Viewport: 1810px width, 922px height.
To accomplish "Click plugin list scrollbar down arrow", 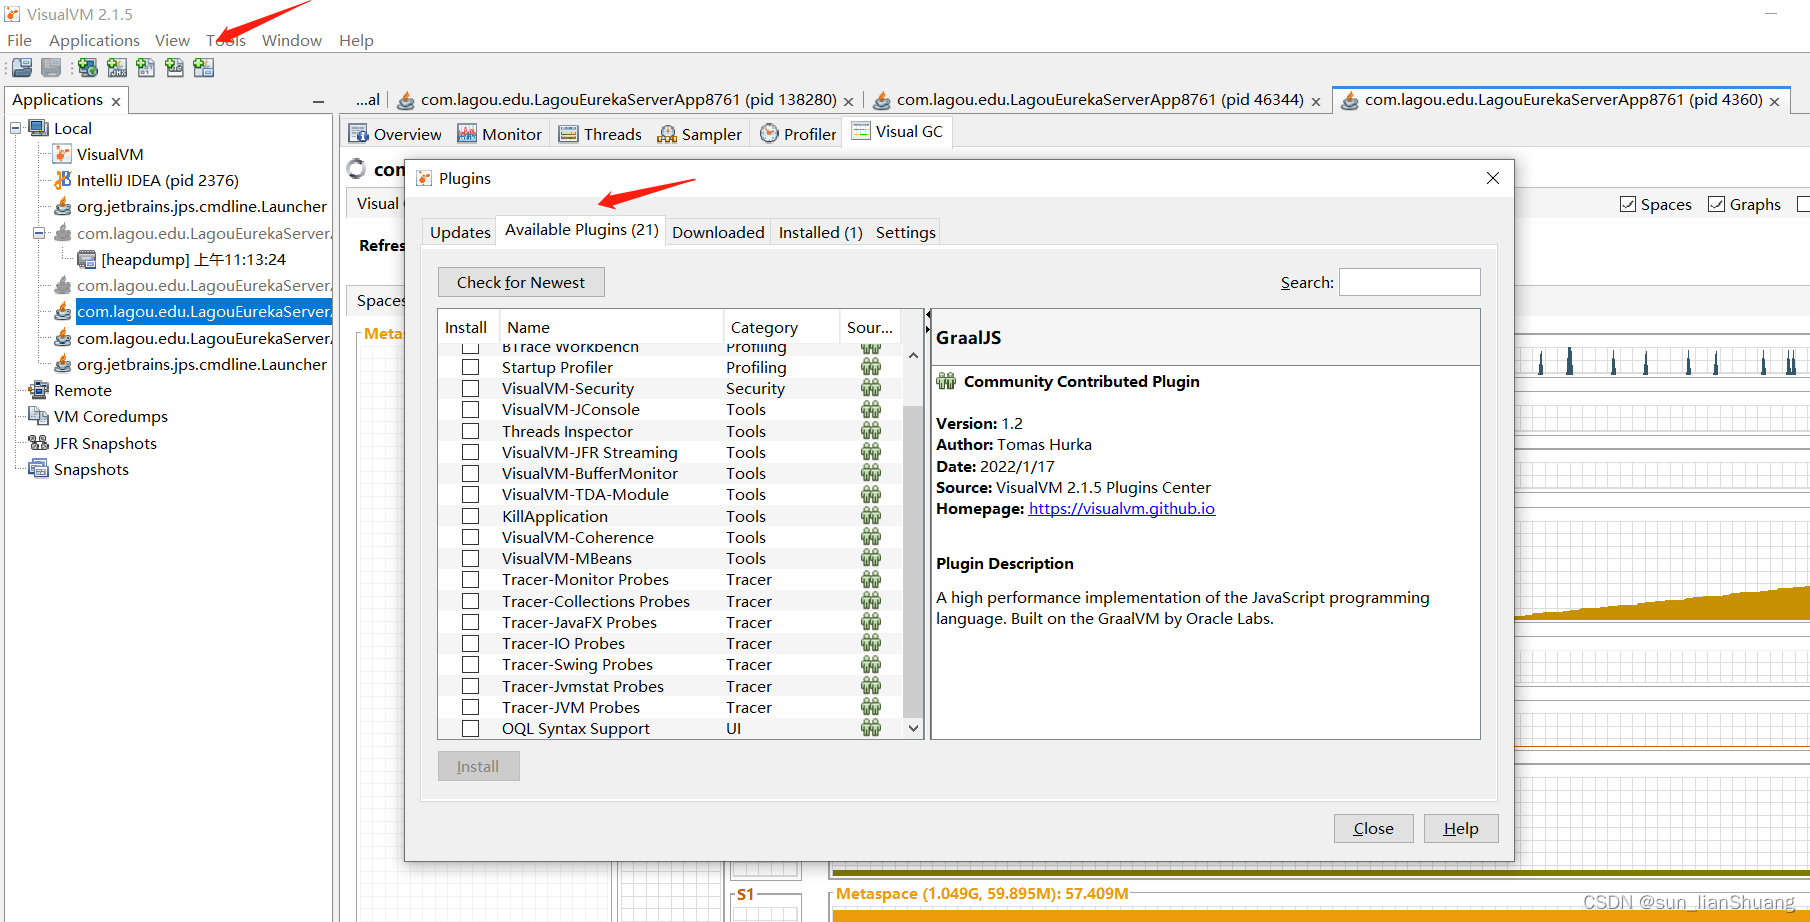I will click(913, 729).
